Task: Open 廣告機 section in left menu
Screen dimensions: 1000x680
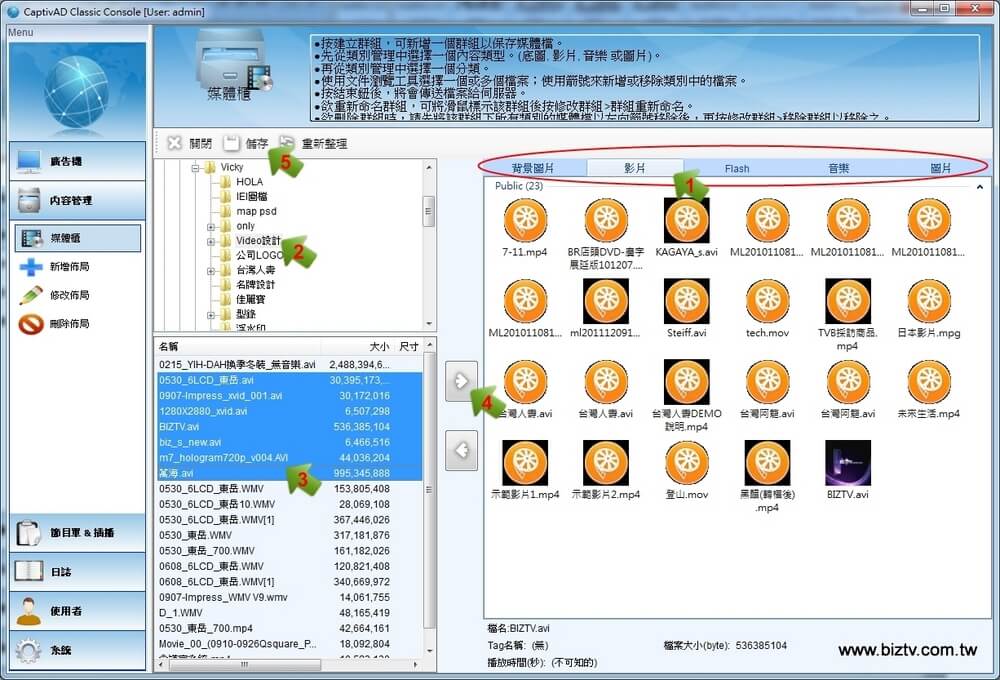Action: tap(77, 161)
